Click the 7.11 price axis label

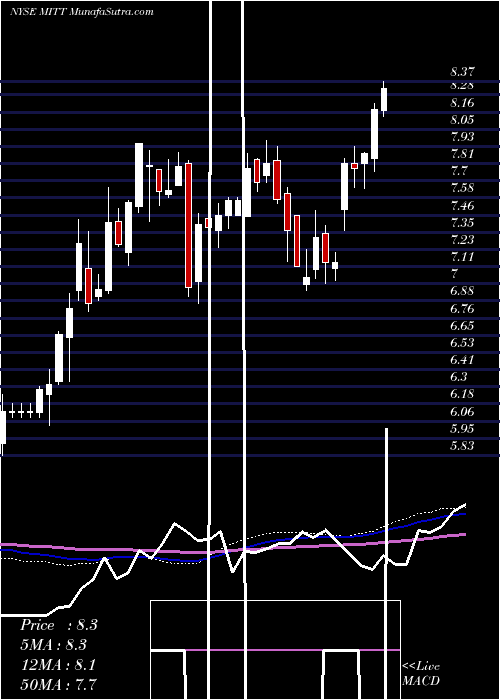coord(462,257)
